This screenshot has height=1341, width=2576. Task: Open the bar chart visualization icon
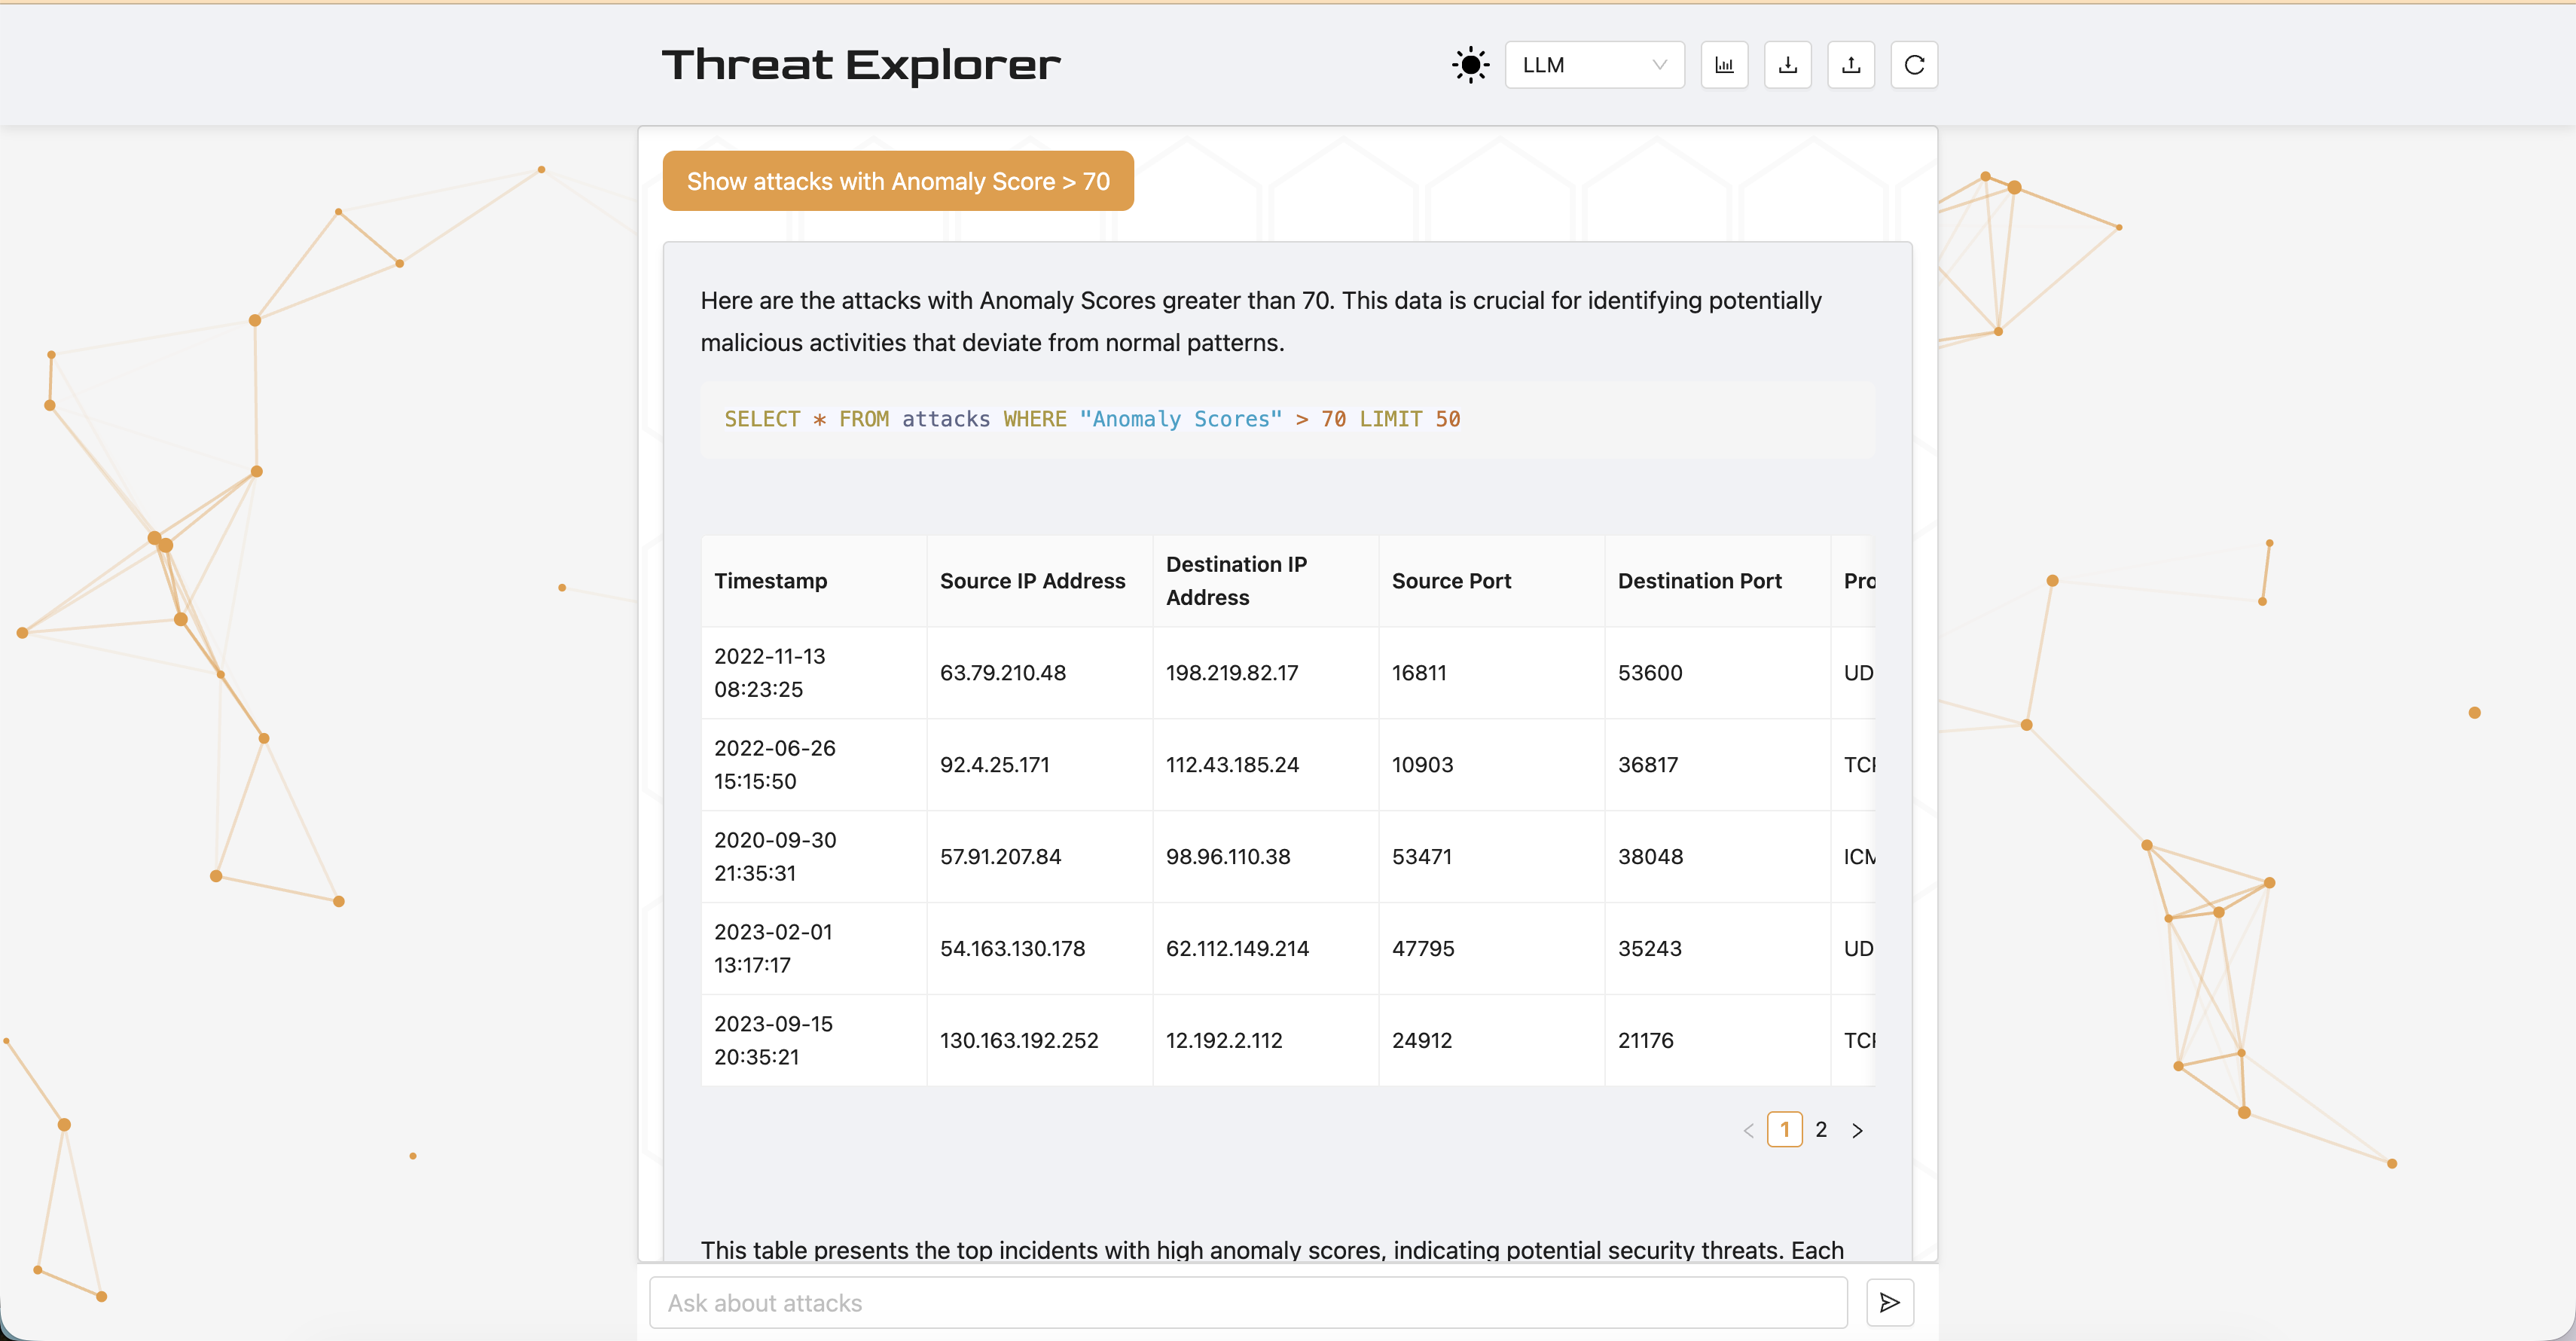1724,64
